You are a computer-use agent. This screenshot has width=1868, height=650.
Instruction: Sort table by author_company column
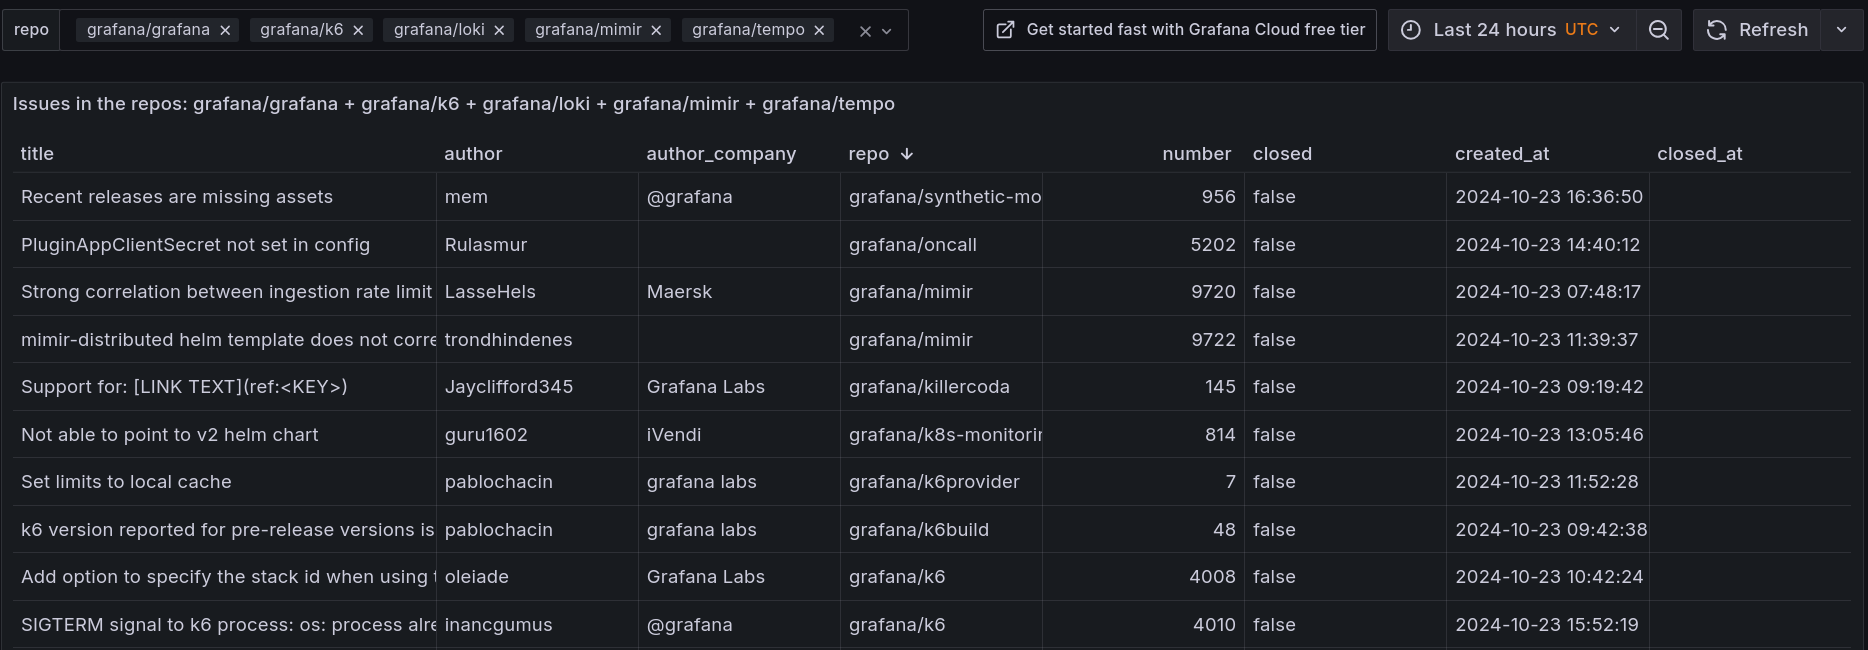pos(721,154)
